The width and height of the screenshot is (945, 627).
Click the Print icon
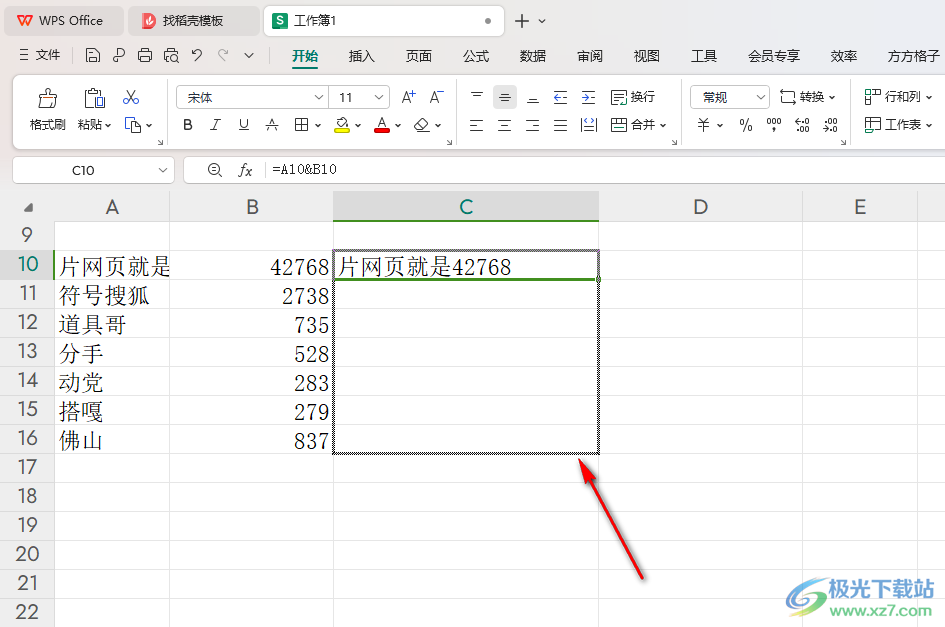tap(145, 55)
